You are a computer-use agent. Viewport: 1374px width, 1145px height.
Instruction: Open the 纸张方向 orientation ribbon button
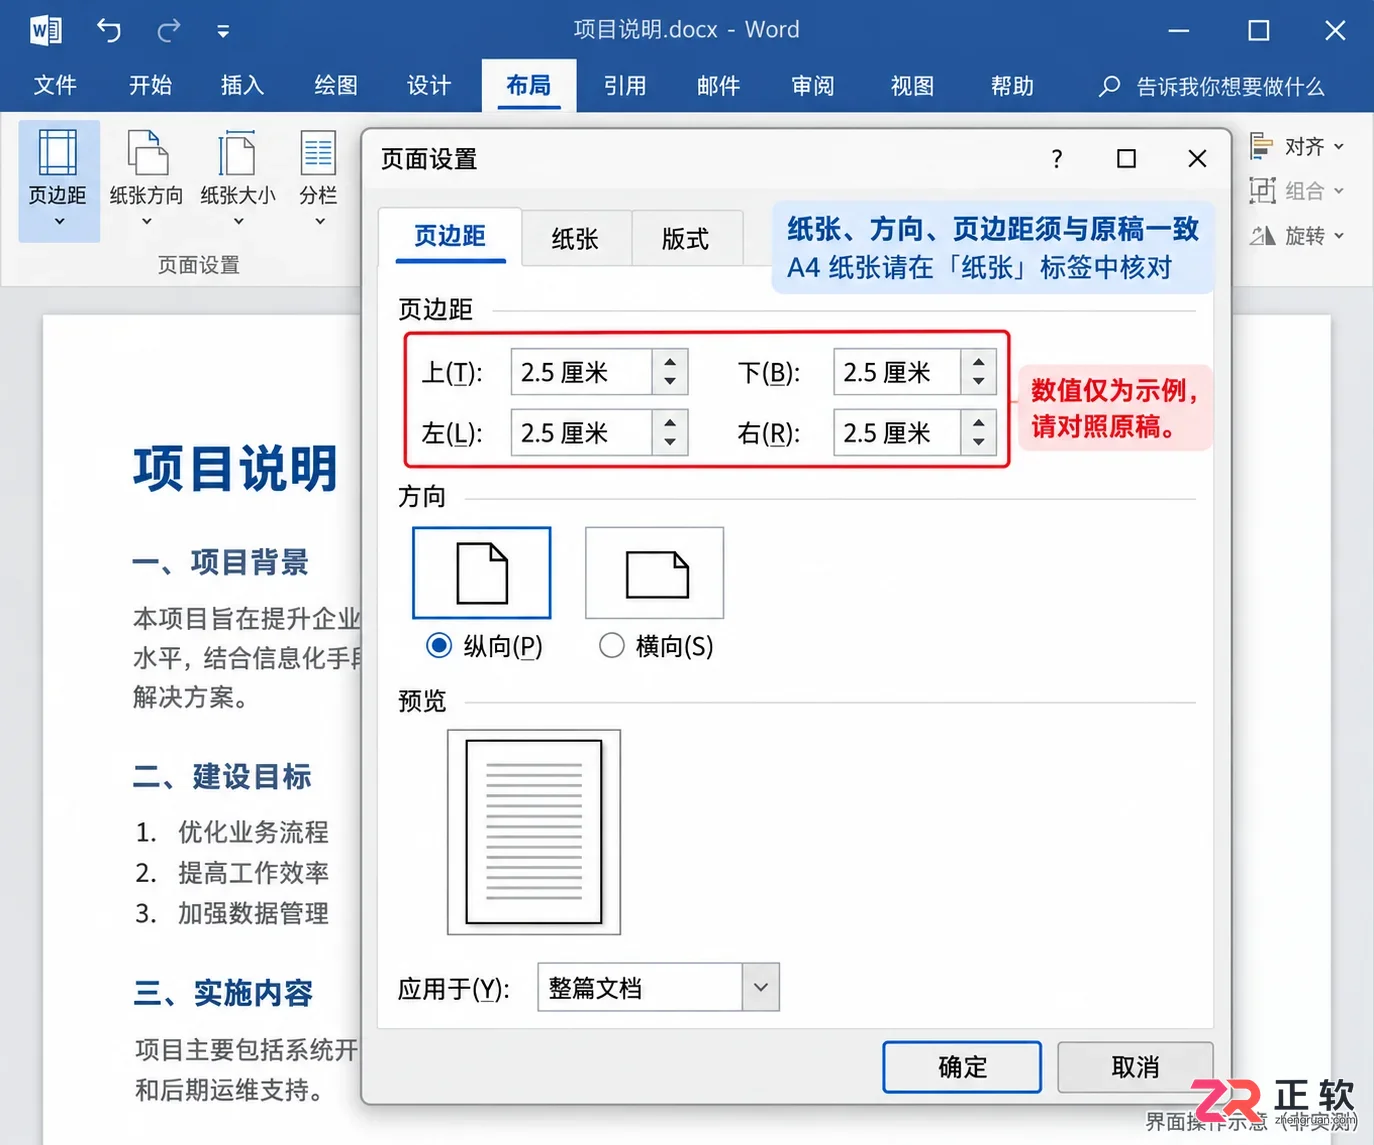coord(146,180)
